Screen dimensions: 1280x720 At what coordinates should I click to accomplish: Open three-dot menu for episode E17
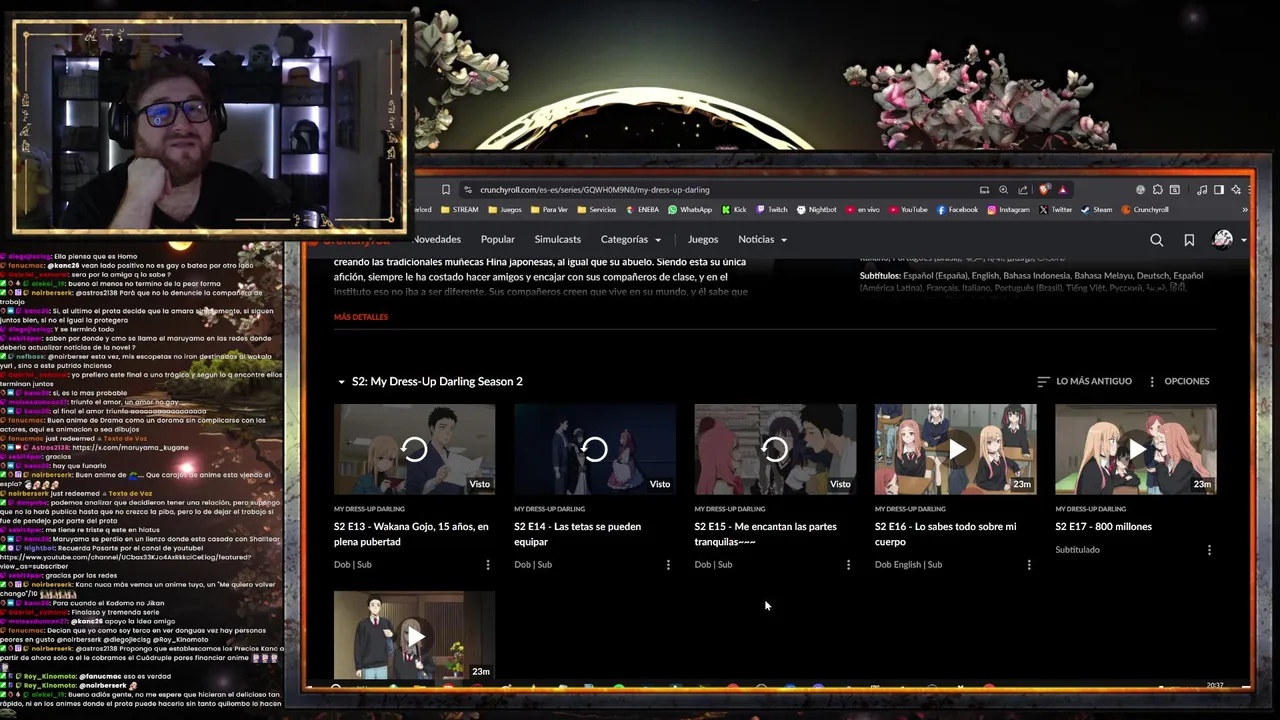click(1209, 550)
